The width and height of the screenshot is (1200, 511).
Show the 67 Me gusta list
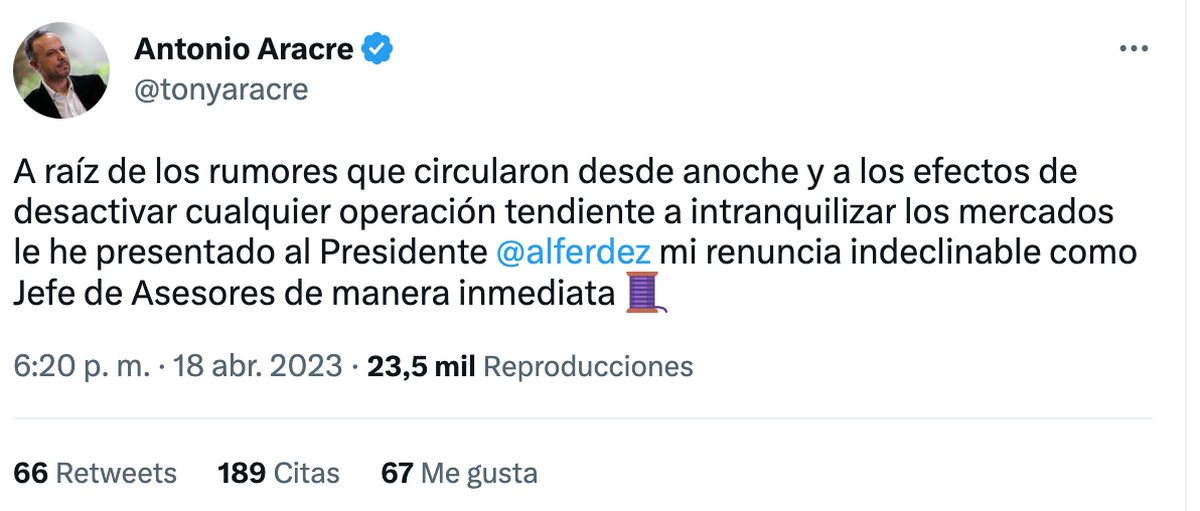pos(459,472)
